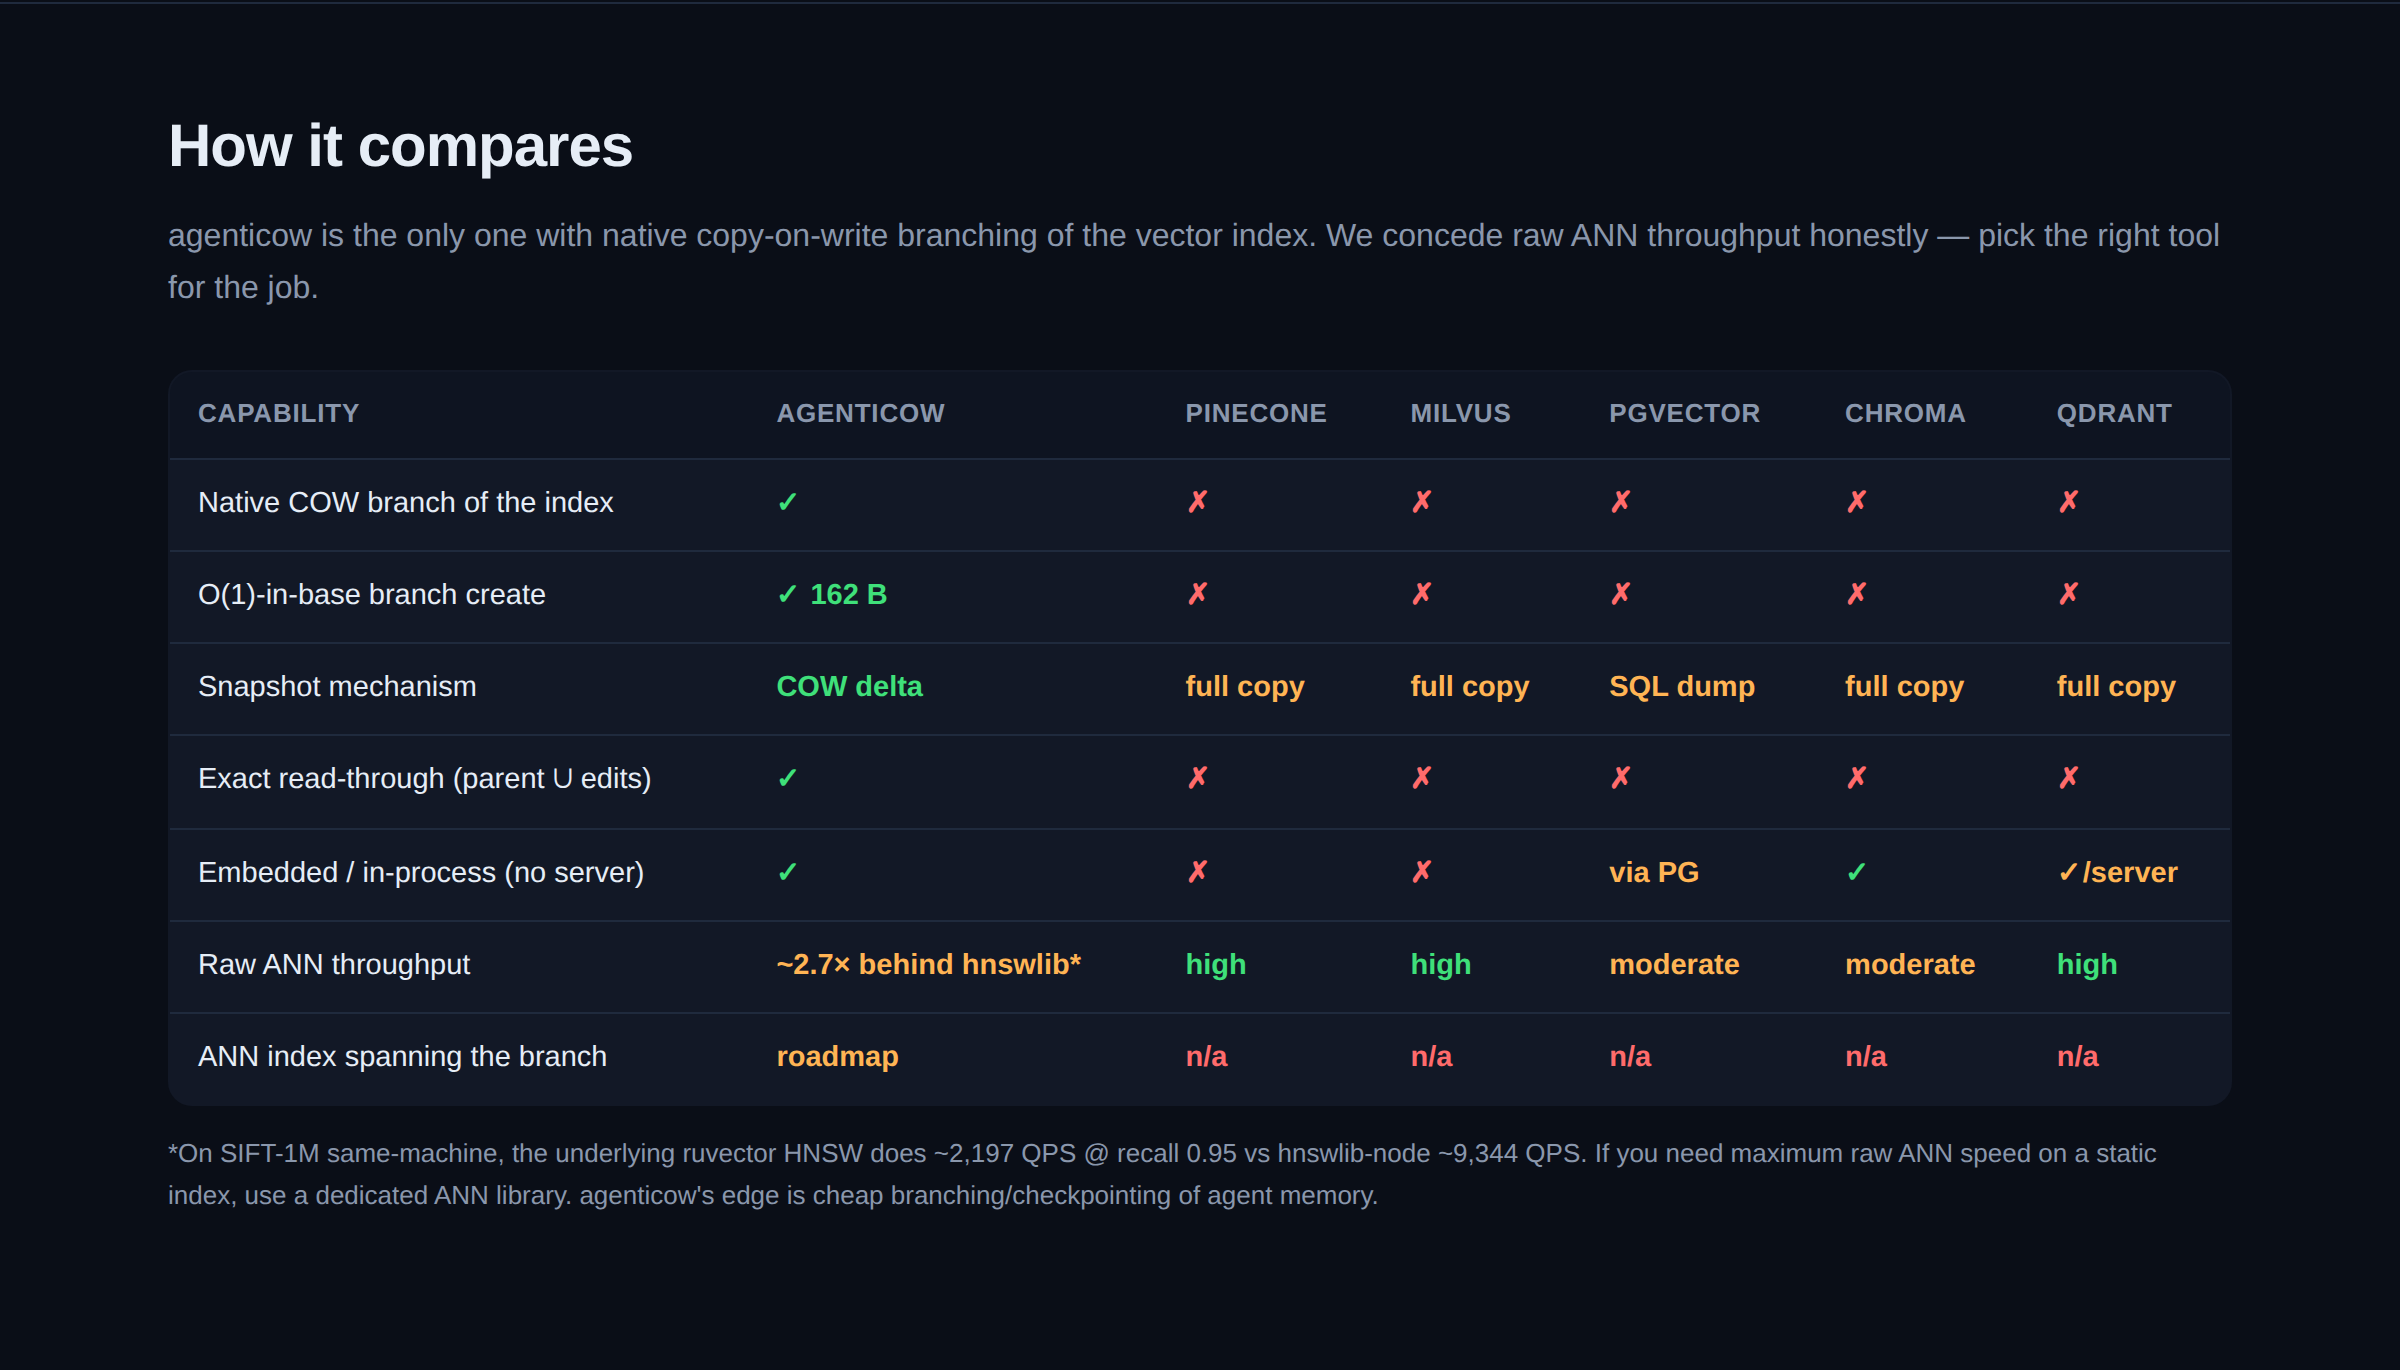Click the pgvector cross for O(1)-in-base branch create

coord(1620,594)
